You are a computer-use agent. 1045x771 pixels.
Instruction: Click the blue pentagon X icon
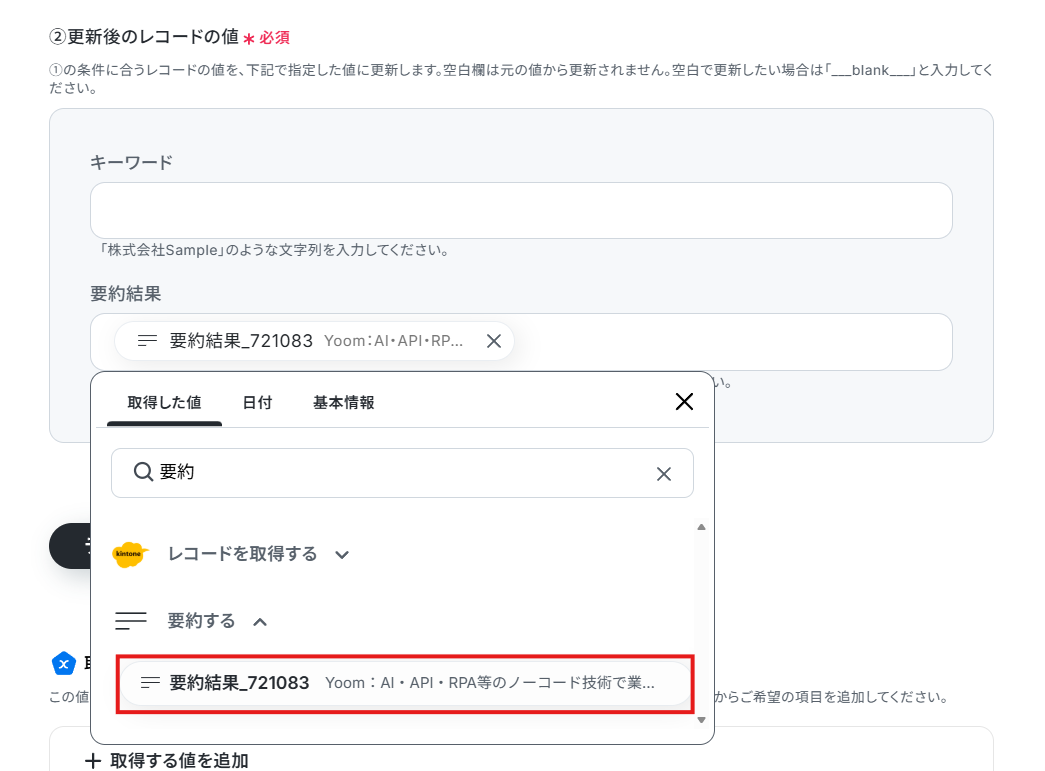64,664
